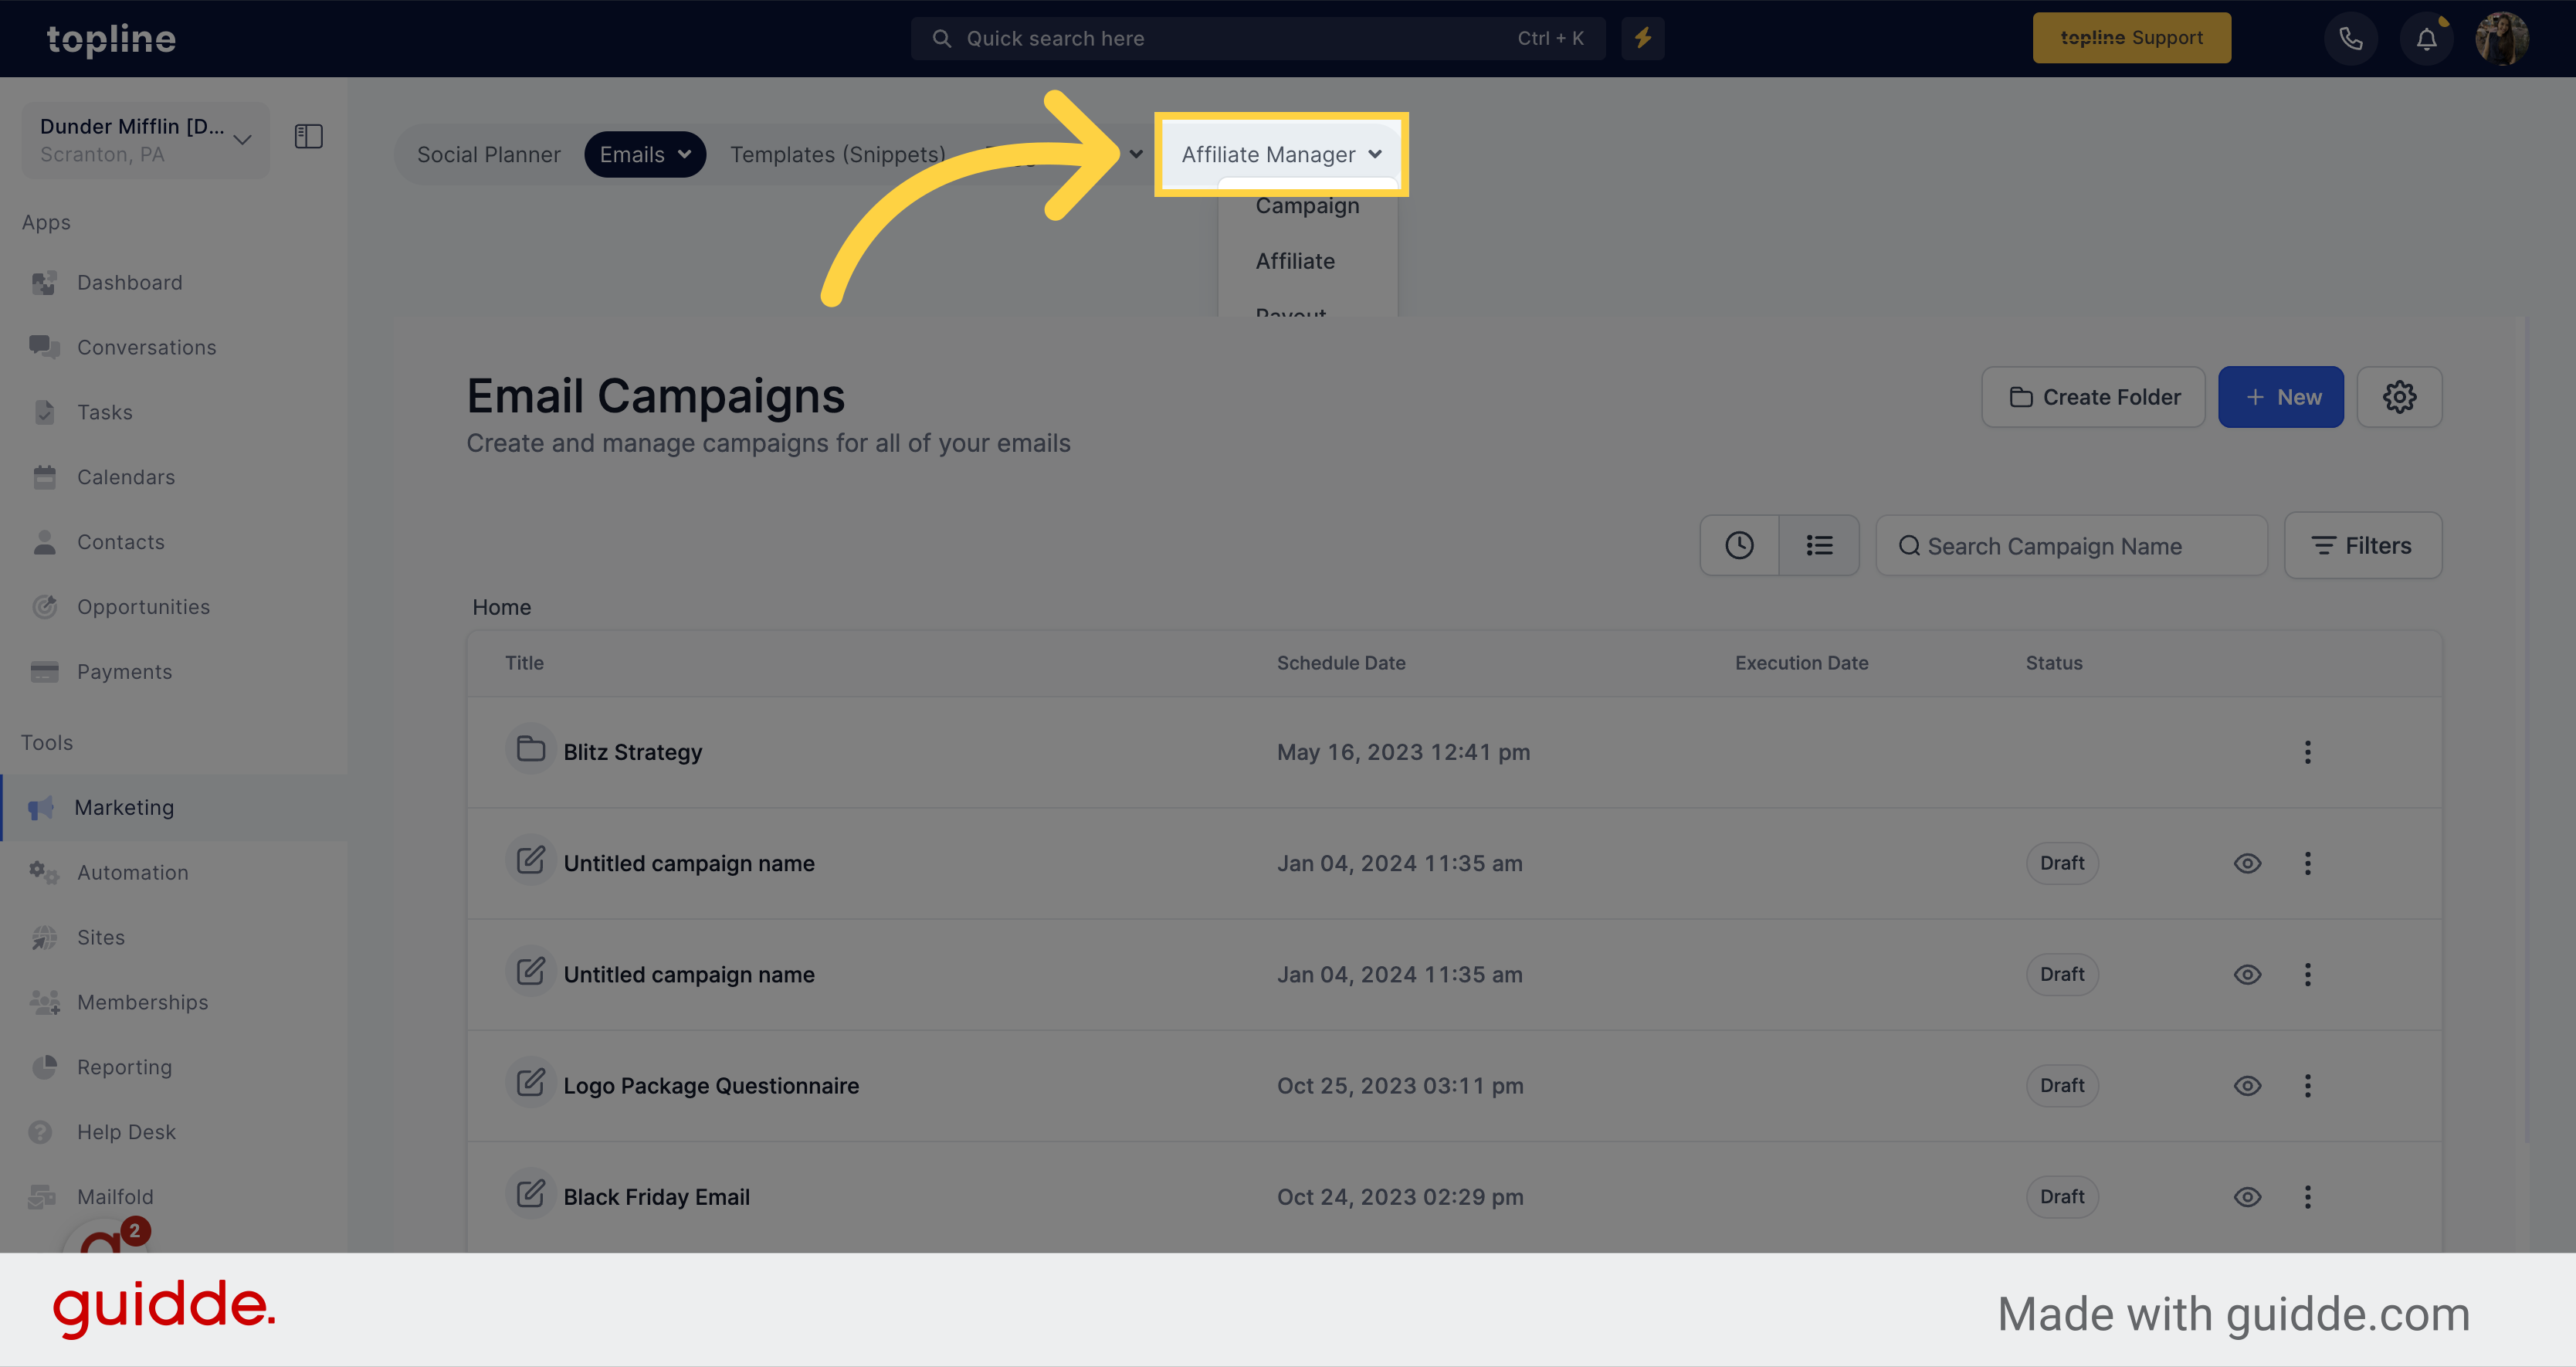Switch to the list view icon
The image size is (2576, 1367).
pyautogui.click(x=1819, y=545)
